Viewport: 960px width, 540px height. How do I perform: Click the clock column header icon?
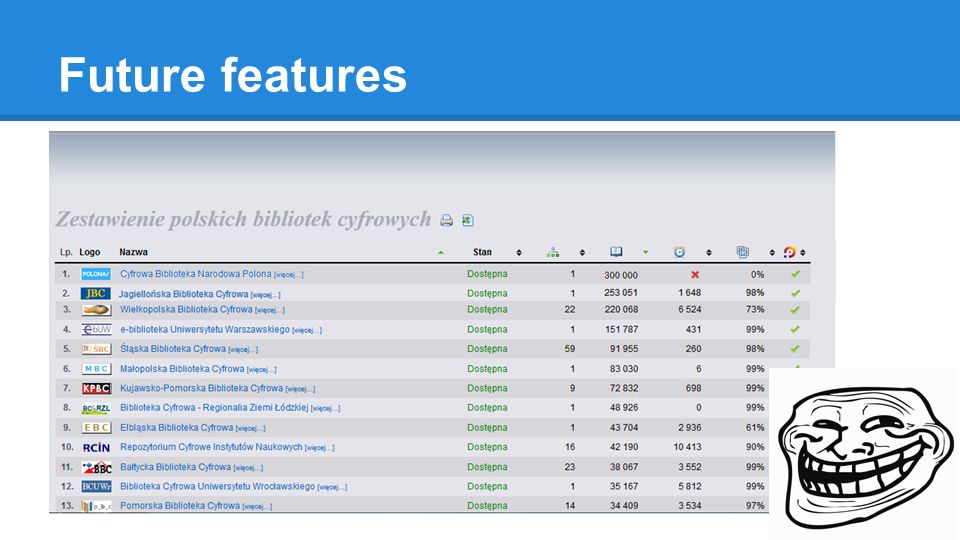tap(679, 252)
